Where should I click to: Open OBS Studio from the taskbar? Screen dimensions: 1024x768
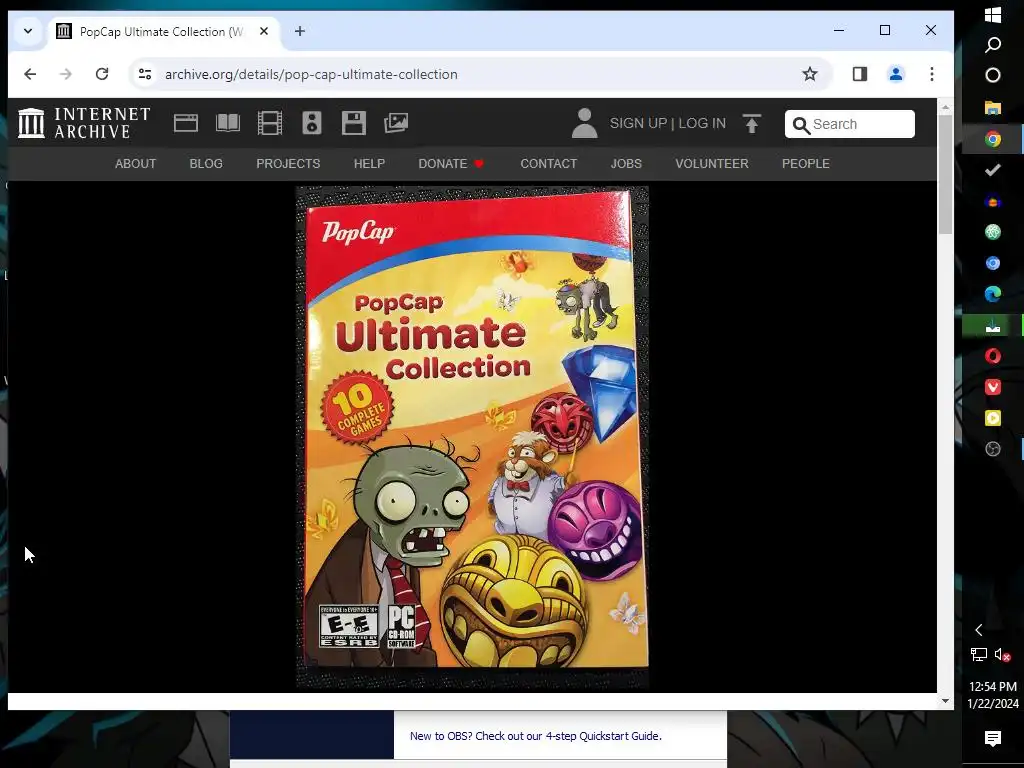pyautogui.click(x=993, y=449)
